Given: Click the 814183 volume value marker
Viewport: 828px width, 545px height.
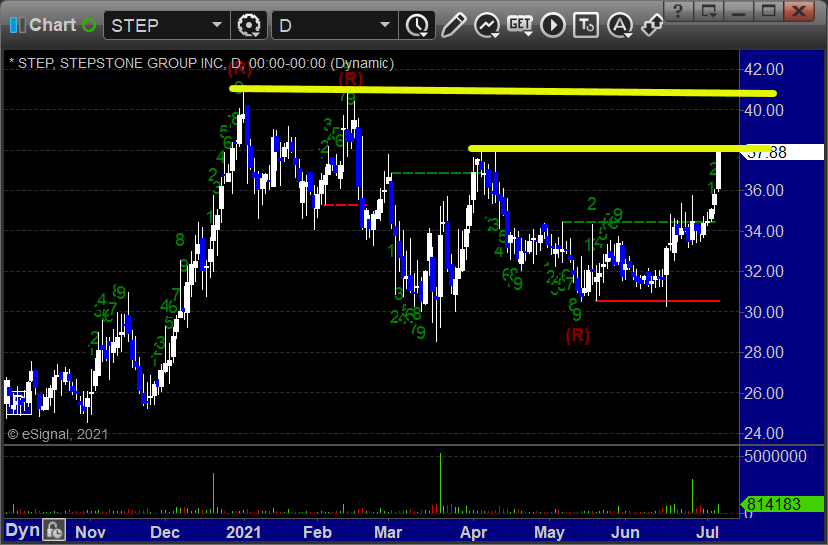Looking at the screenshot, I should point(783,504).
